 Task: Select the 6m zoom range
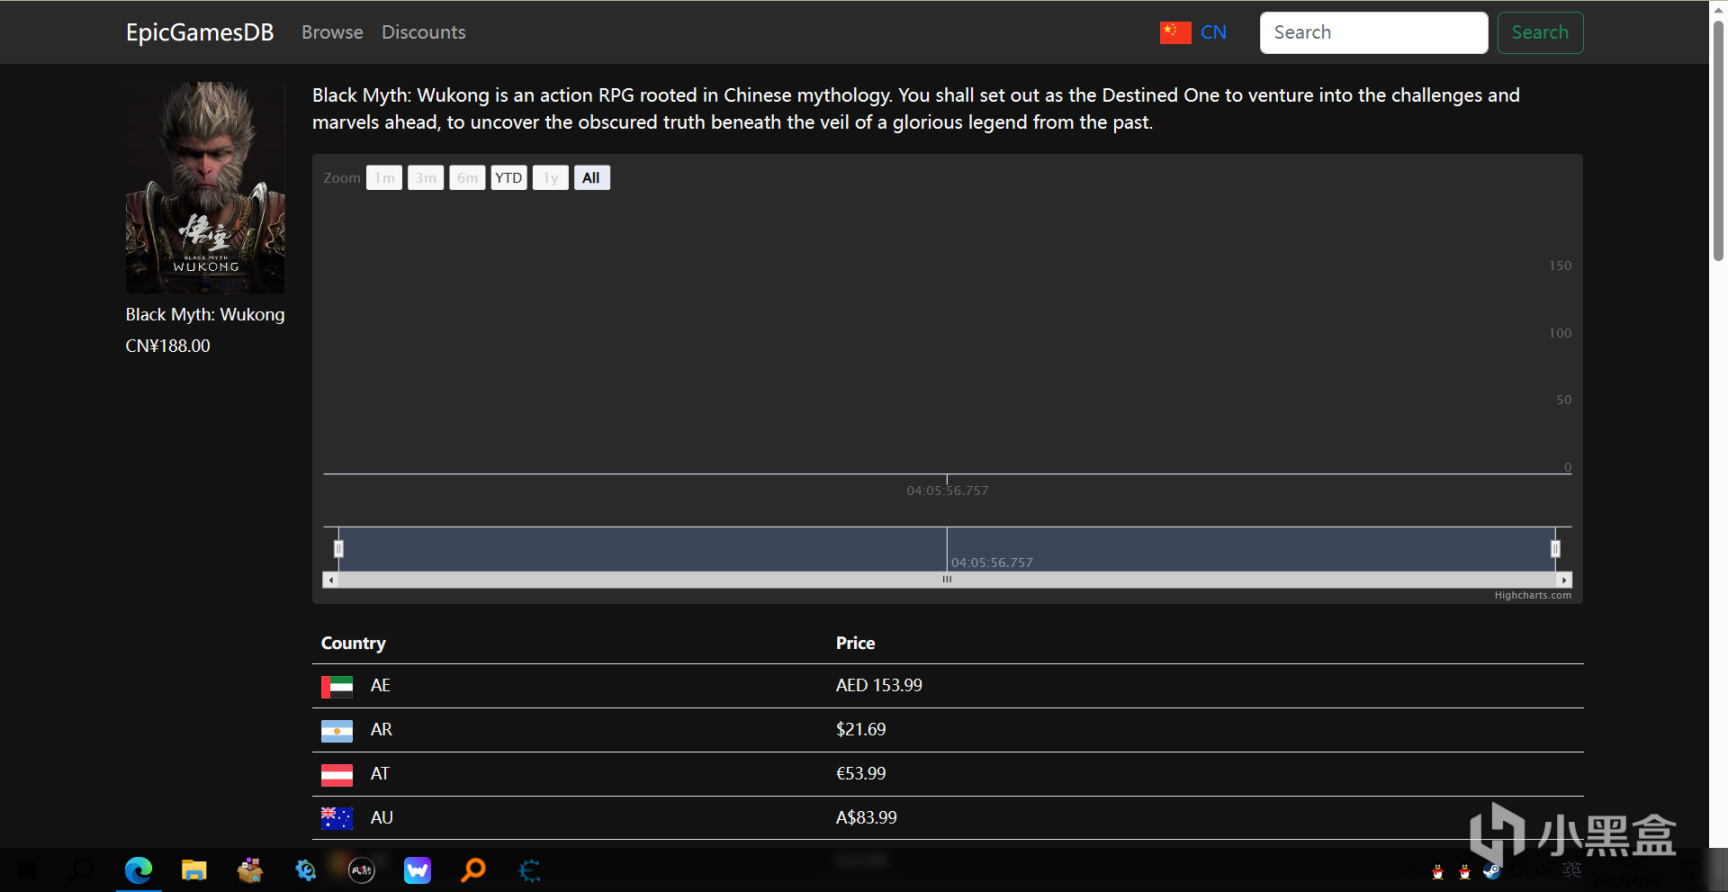(x=467, y=178)
